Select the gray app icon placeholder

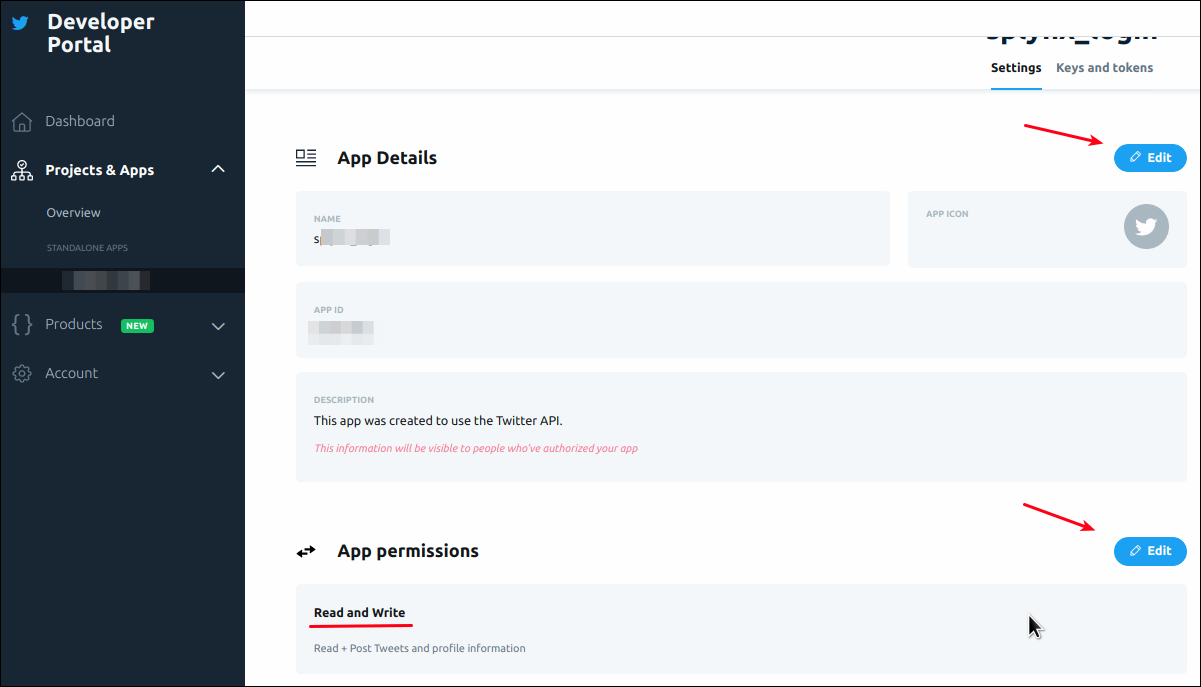[1146, 227]
